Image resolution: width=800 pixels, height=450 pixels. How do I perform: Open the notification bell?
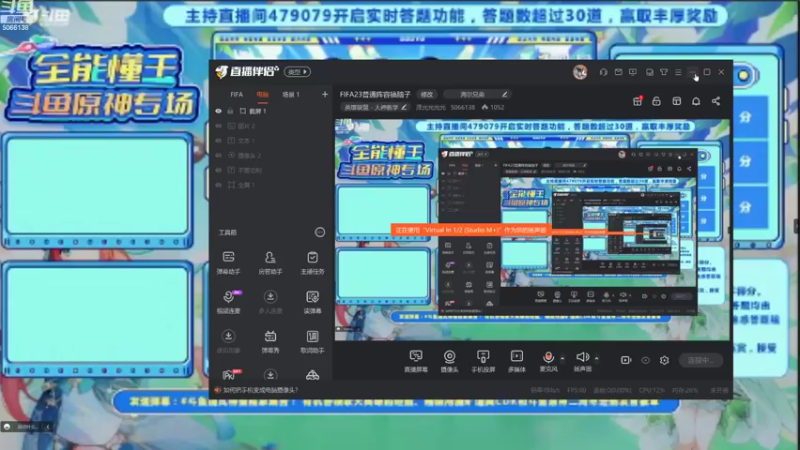pos(696,101)
